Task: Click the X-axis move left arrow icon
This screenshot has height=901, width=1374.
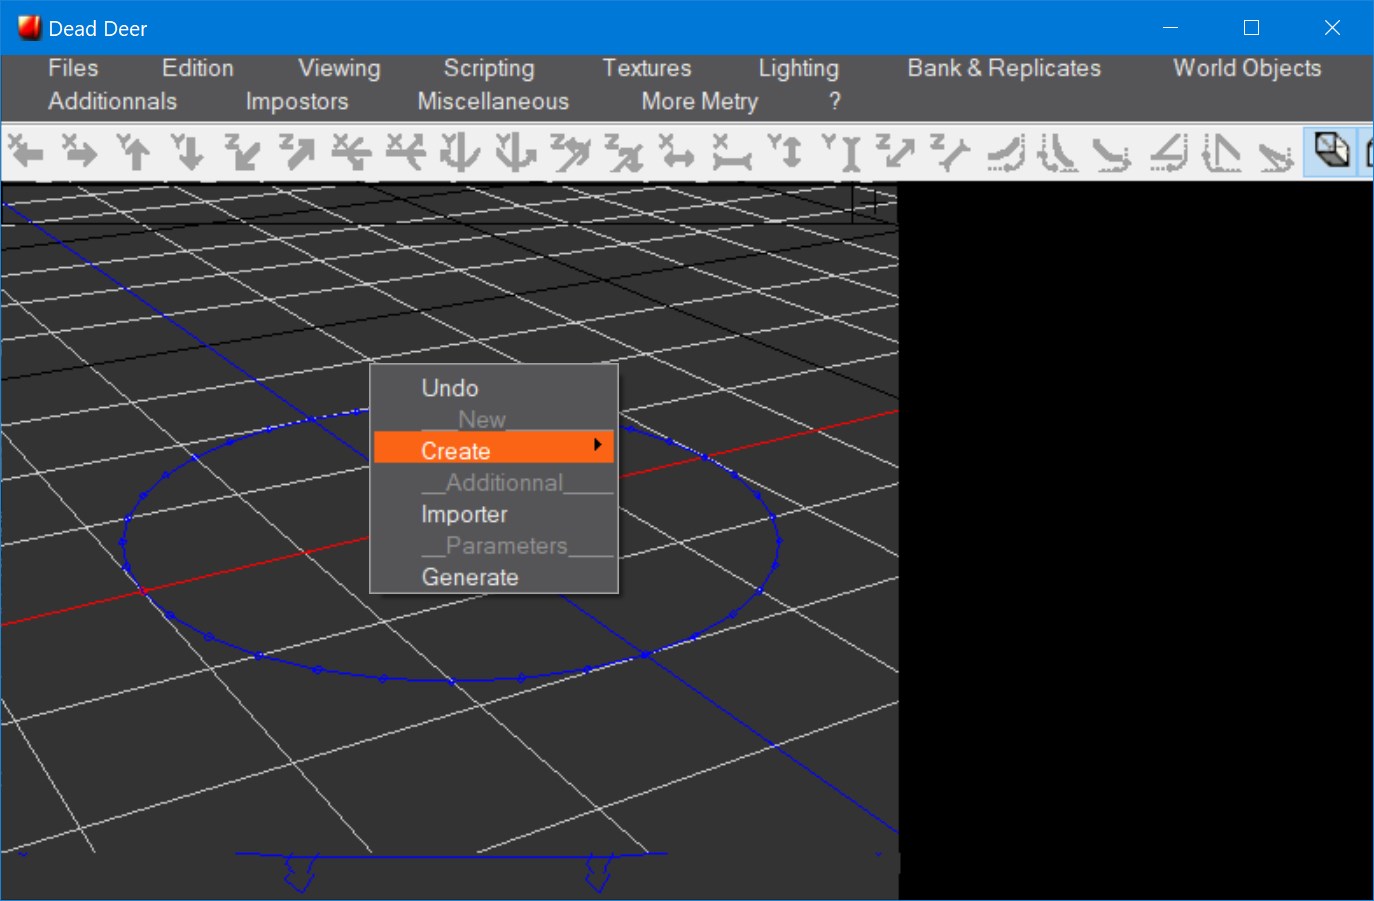Action: [x=26, y=152]
